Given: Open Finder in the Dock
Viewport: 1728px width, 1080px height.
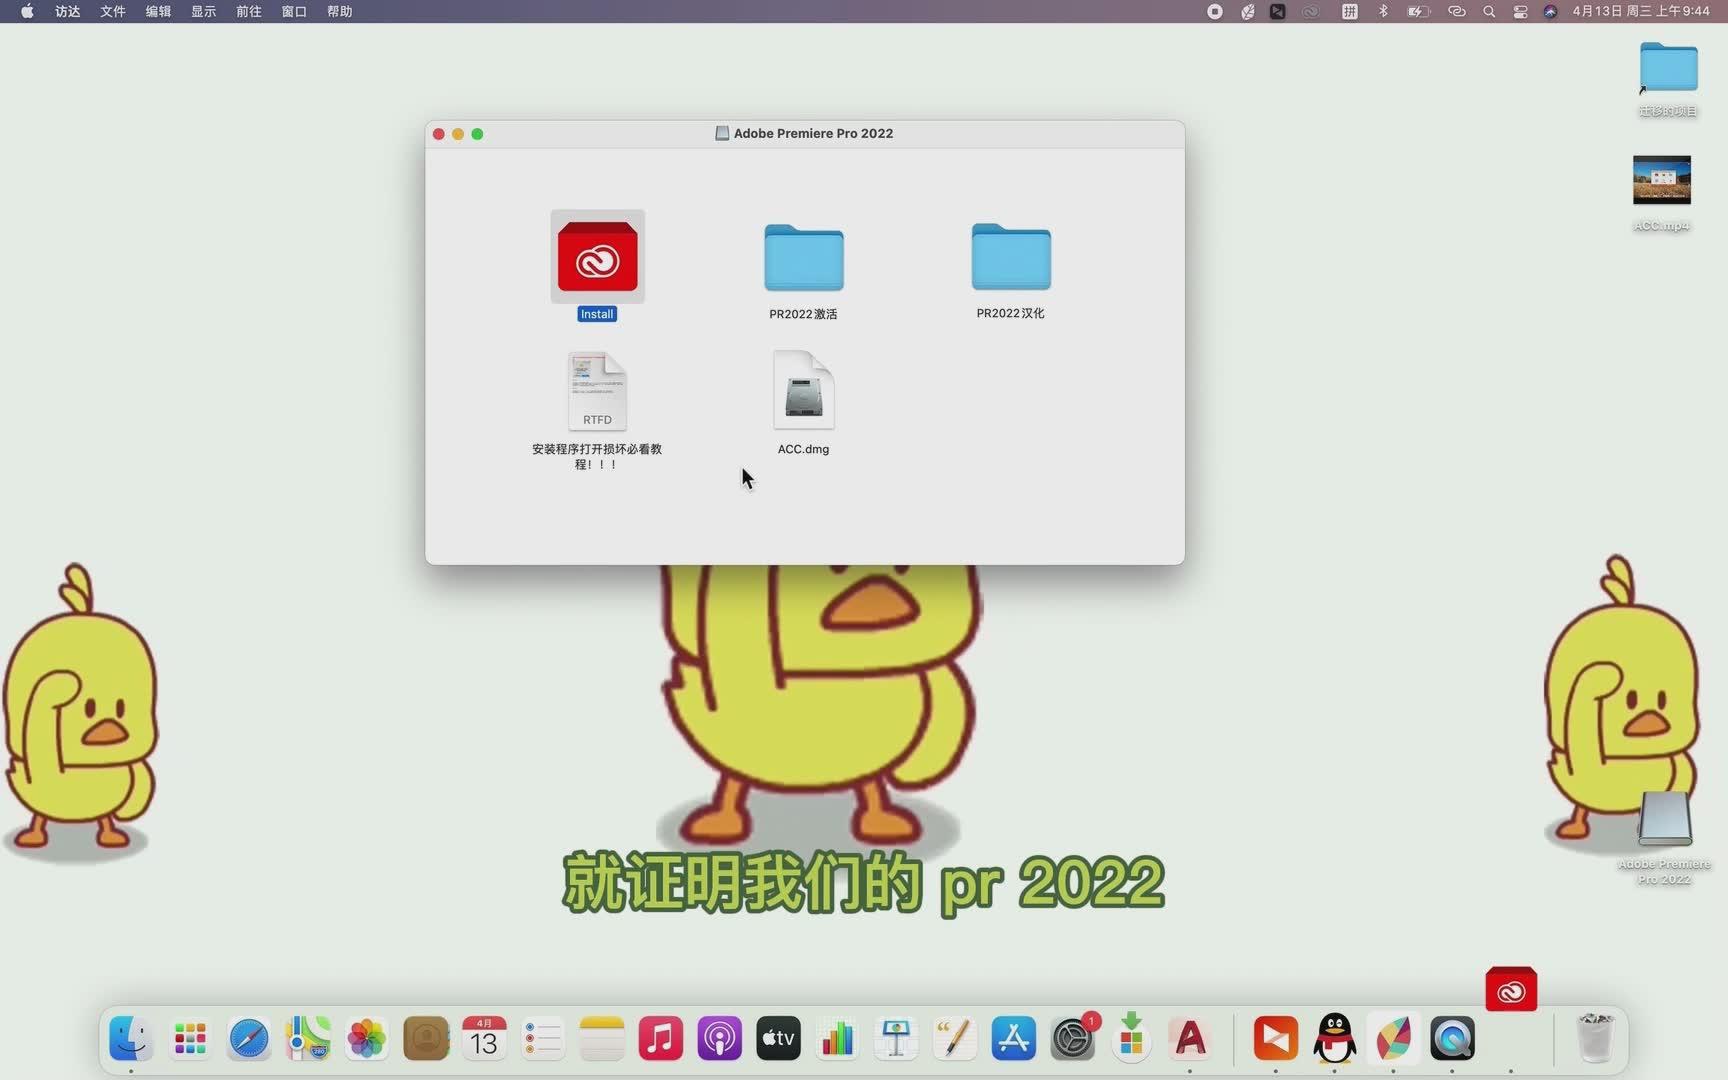Looking at the screenshot, I should click(131, 1039).
